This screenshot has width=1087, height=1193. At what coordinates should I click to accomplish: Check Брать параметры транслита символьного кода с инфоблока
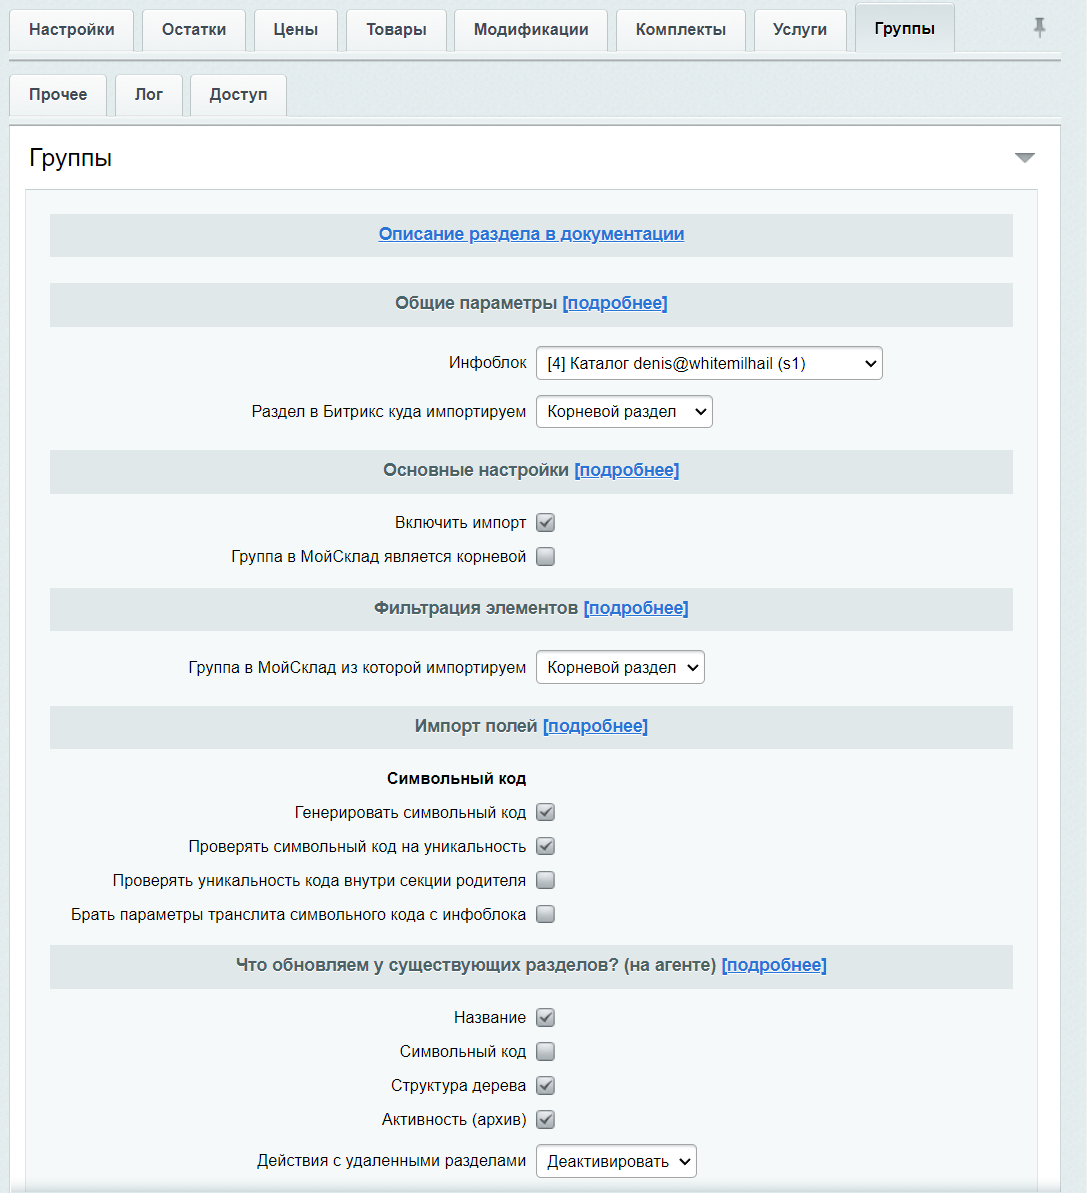[x=545, y=915]
